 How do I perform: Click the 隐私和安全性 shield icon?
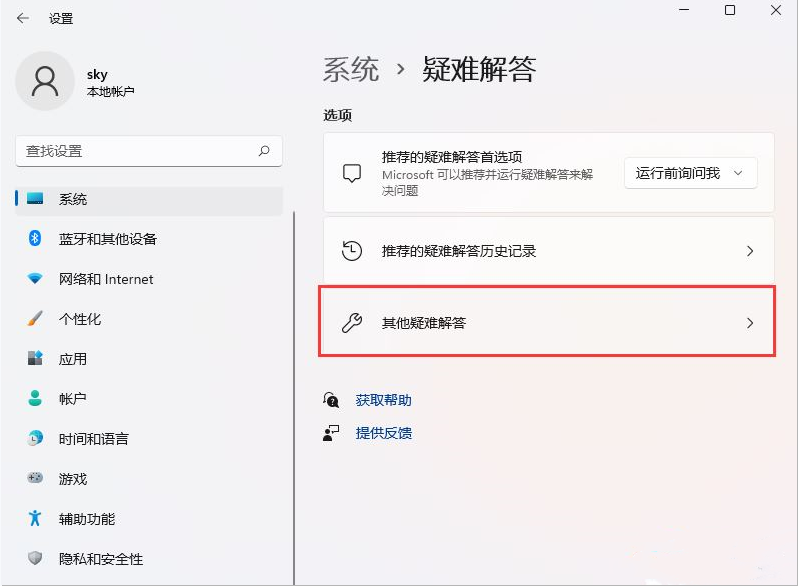(x=35, y=558)
